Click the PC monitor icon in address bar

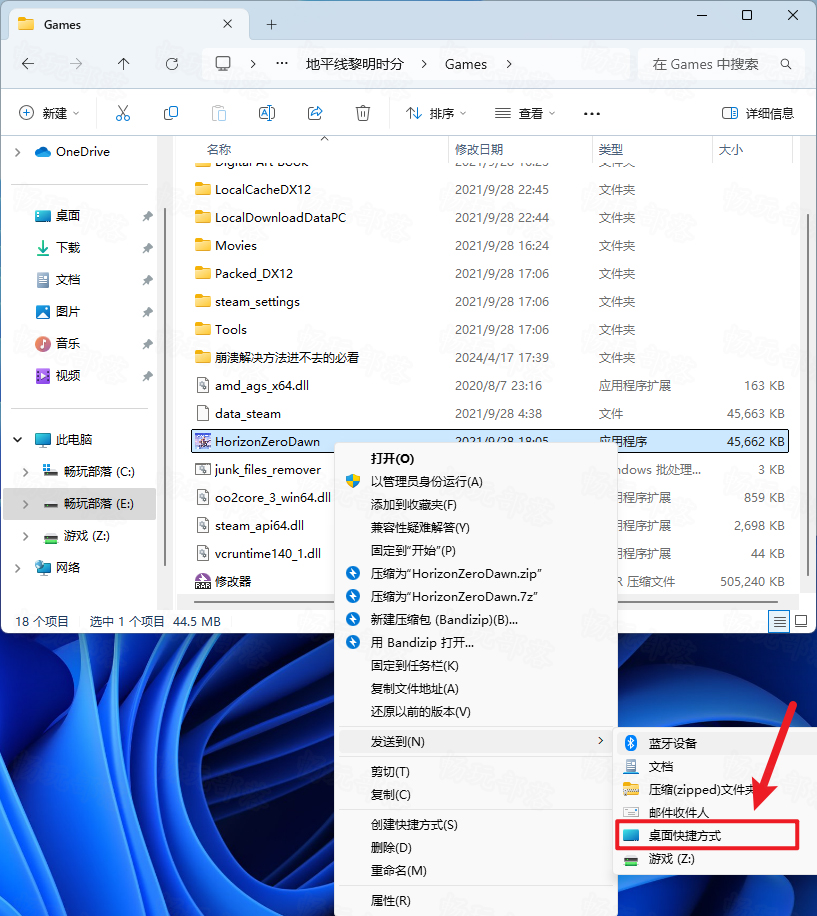point(223,64)
